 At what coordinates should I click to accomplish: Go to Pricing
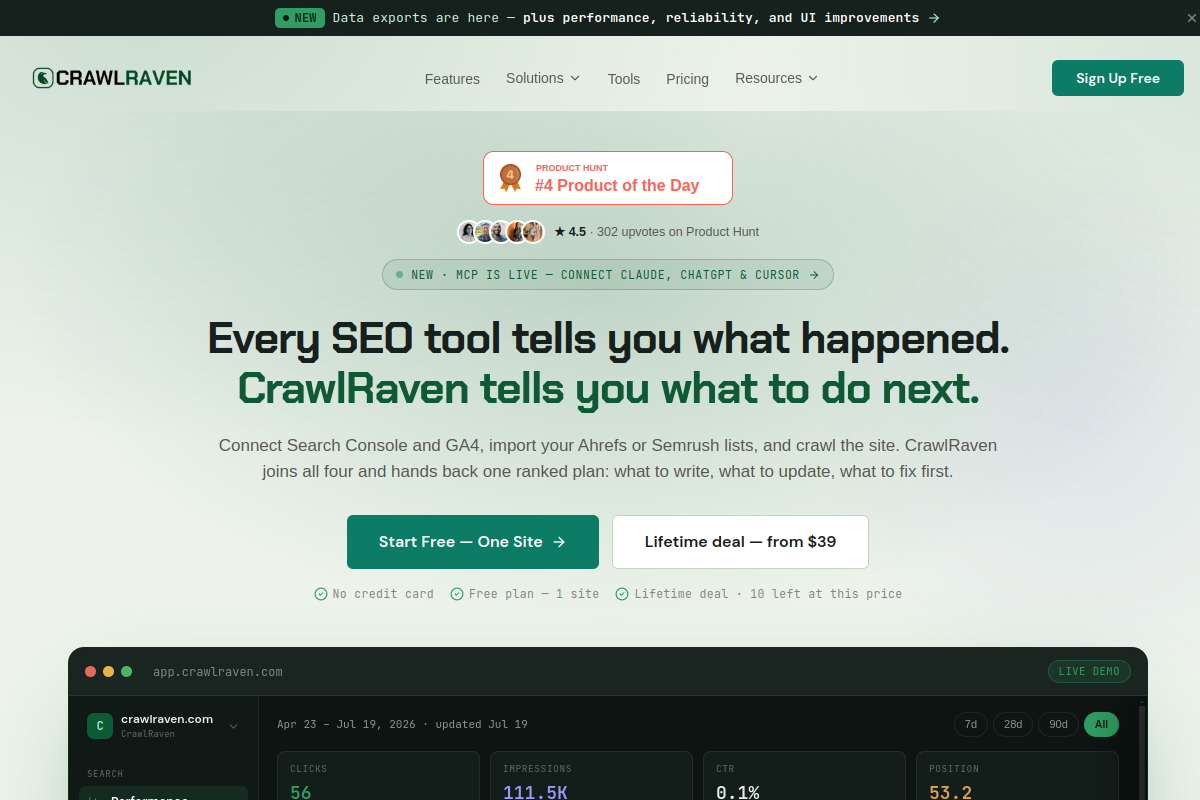coord(687,79)
